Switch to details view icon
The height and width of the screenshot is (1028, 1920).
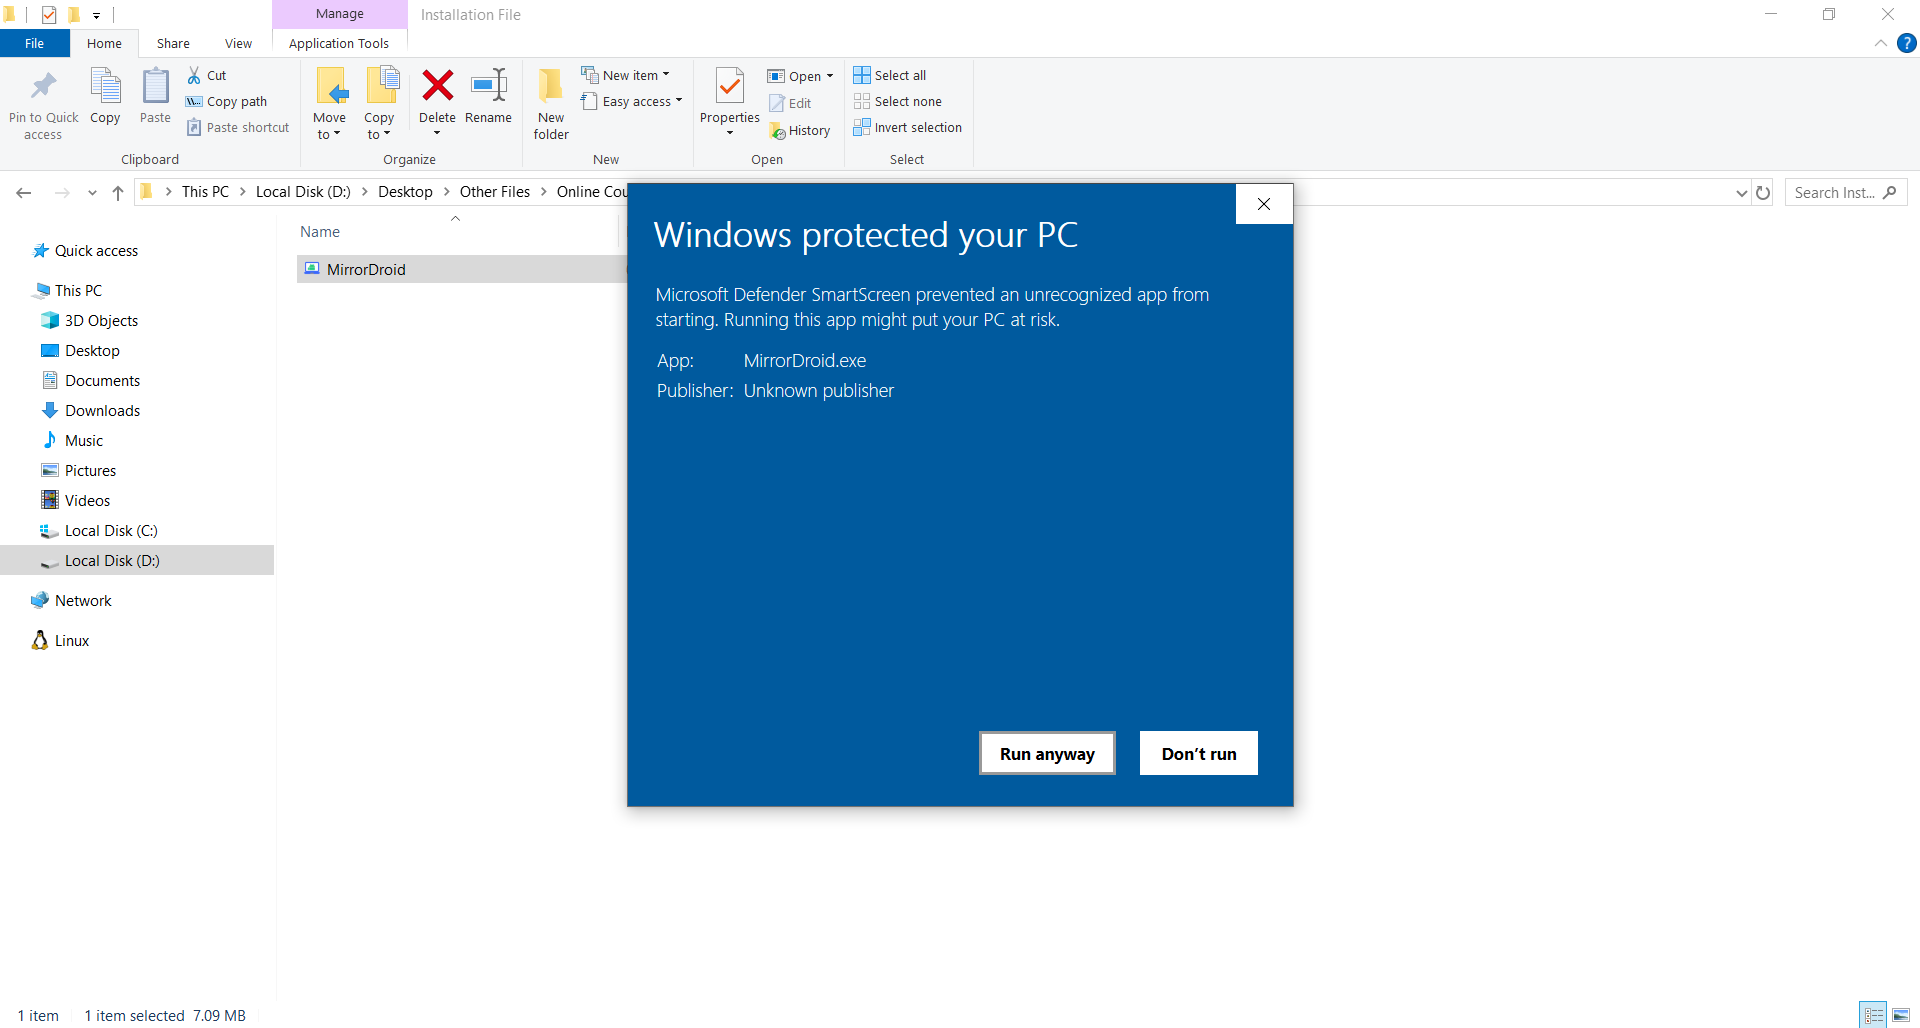pos(1873,1014)
